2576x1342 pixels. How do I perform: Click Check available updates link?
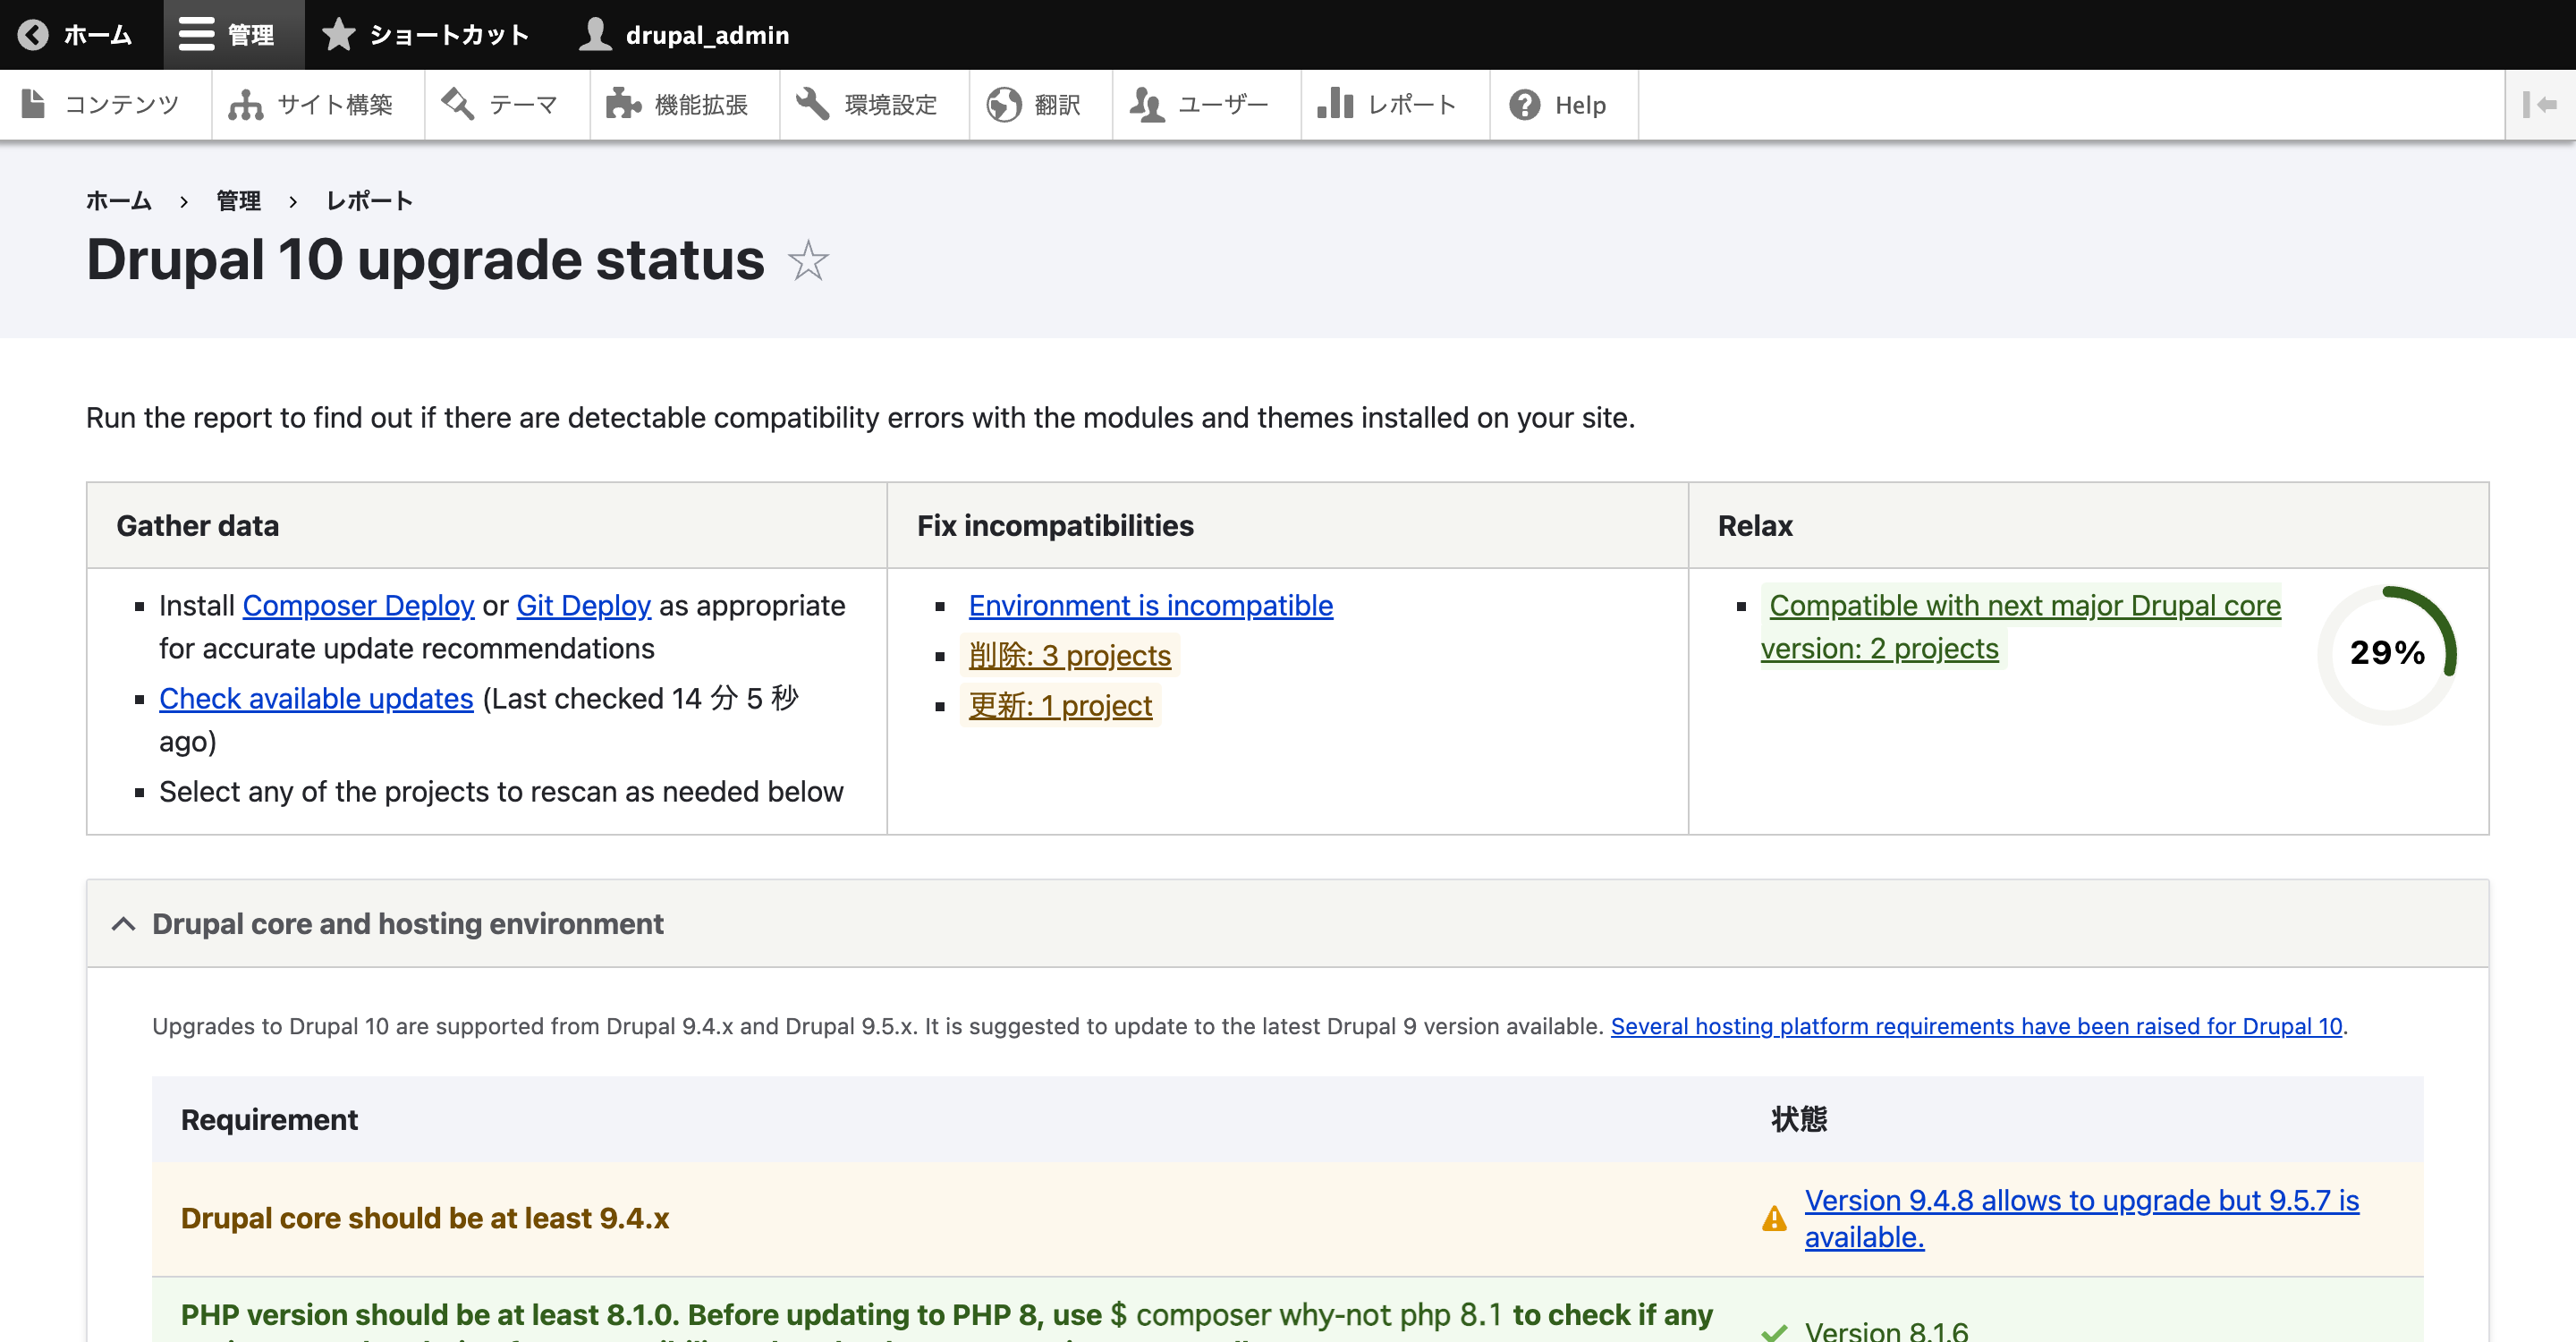[316, 698]
